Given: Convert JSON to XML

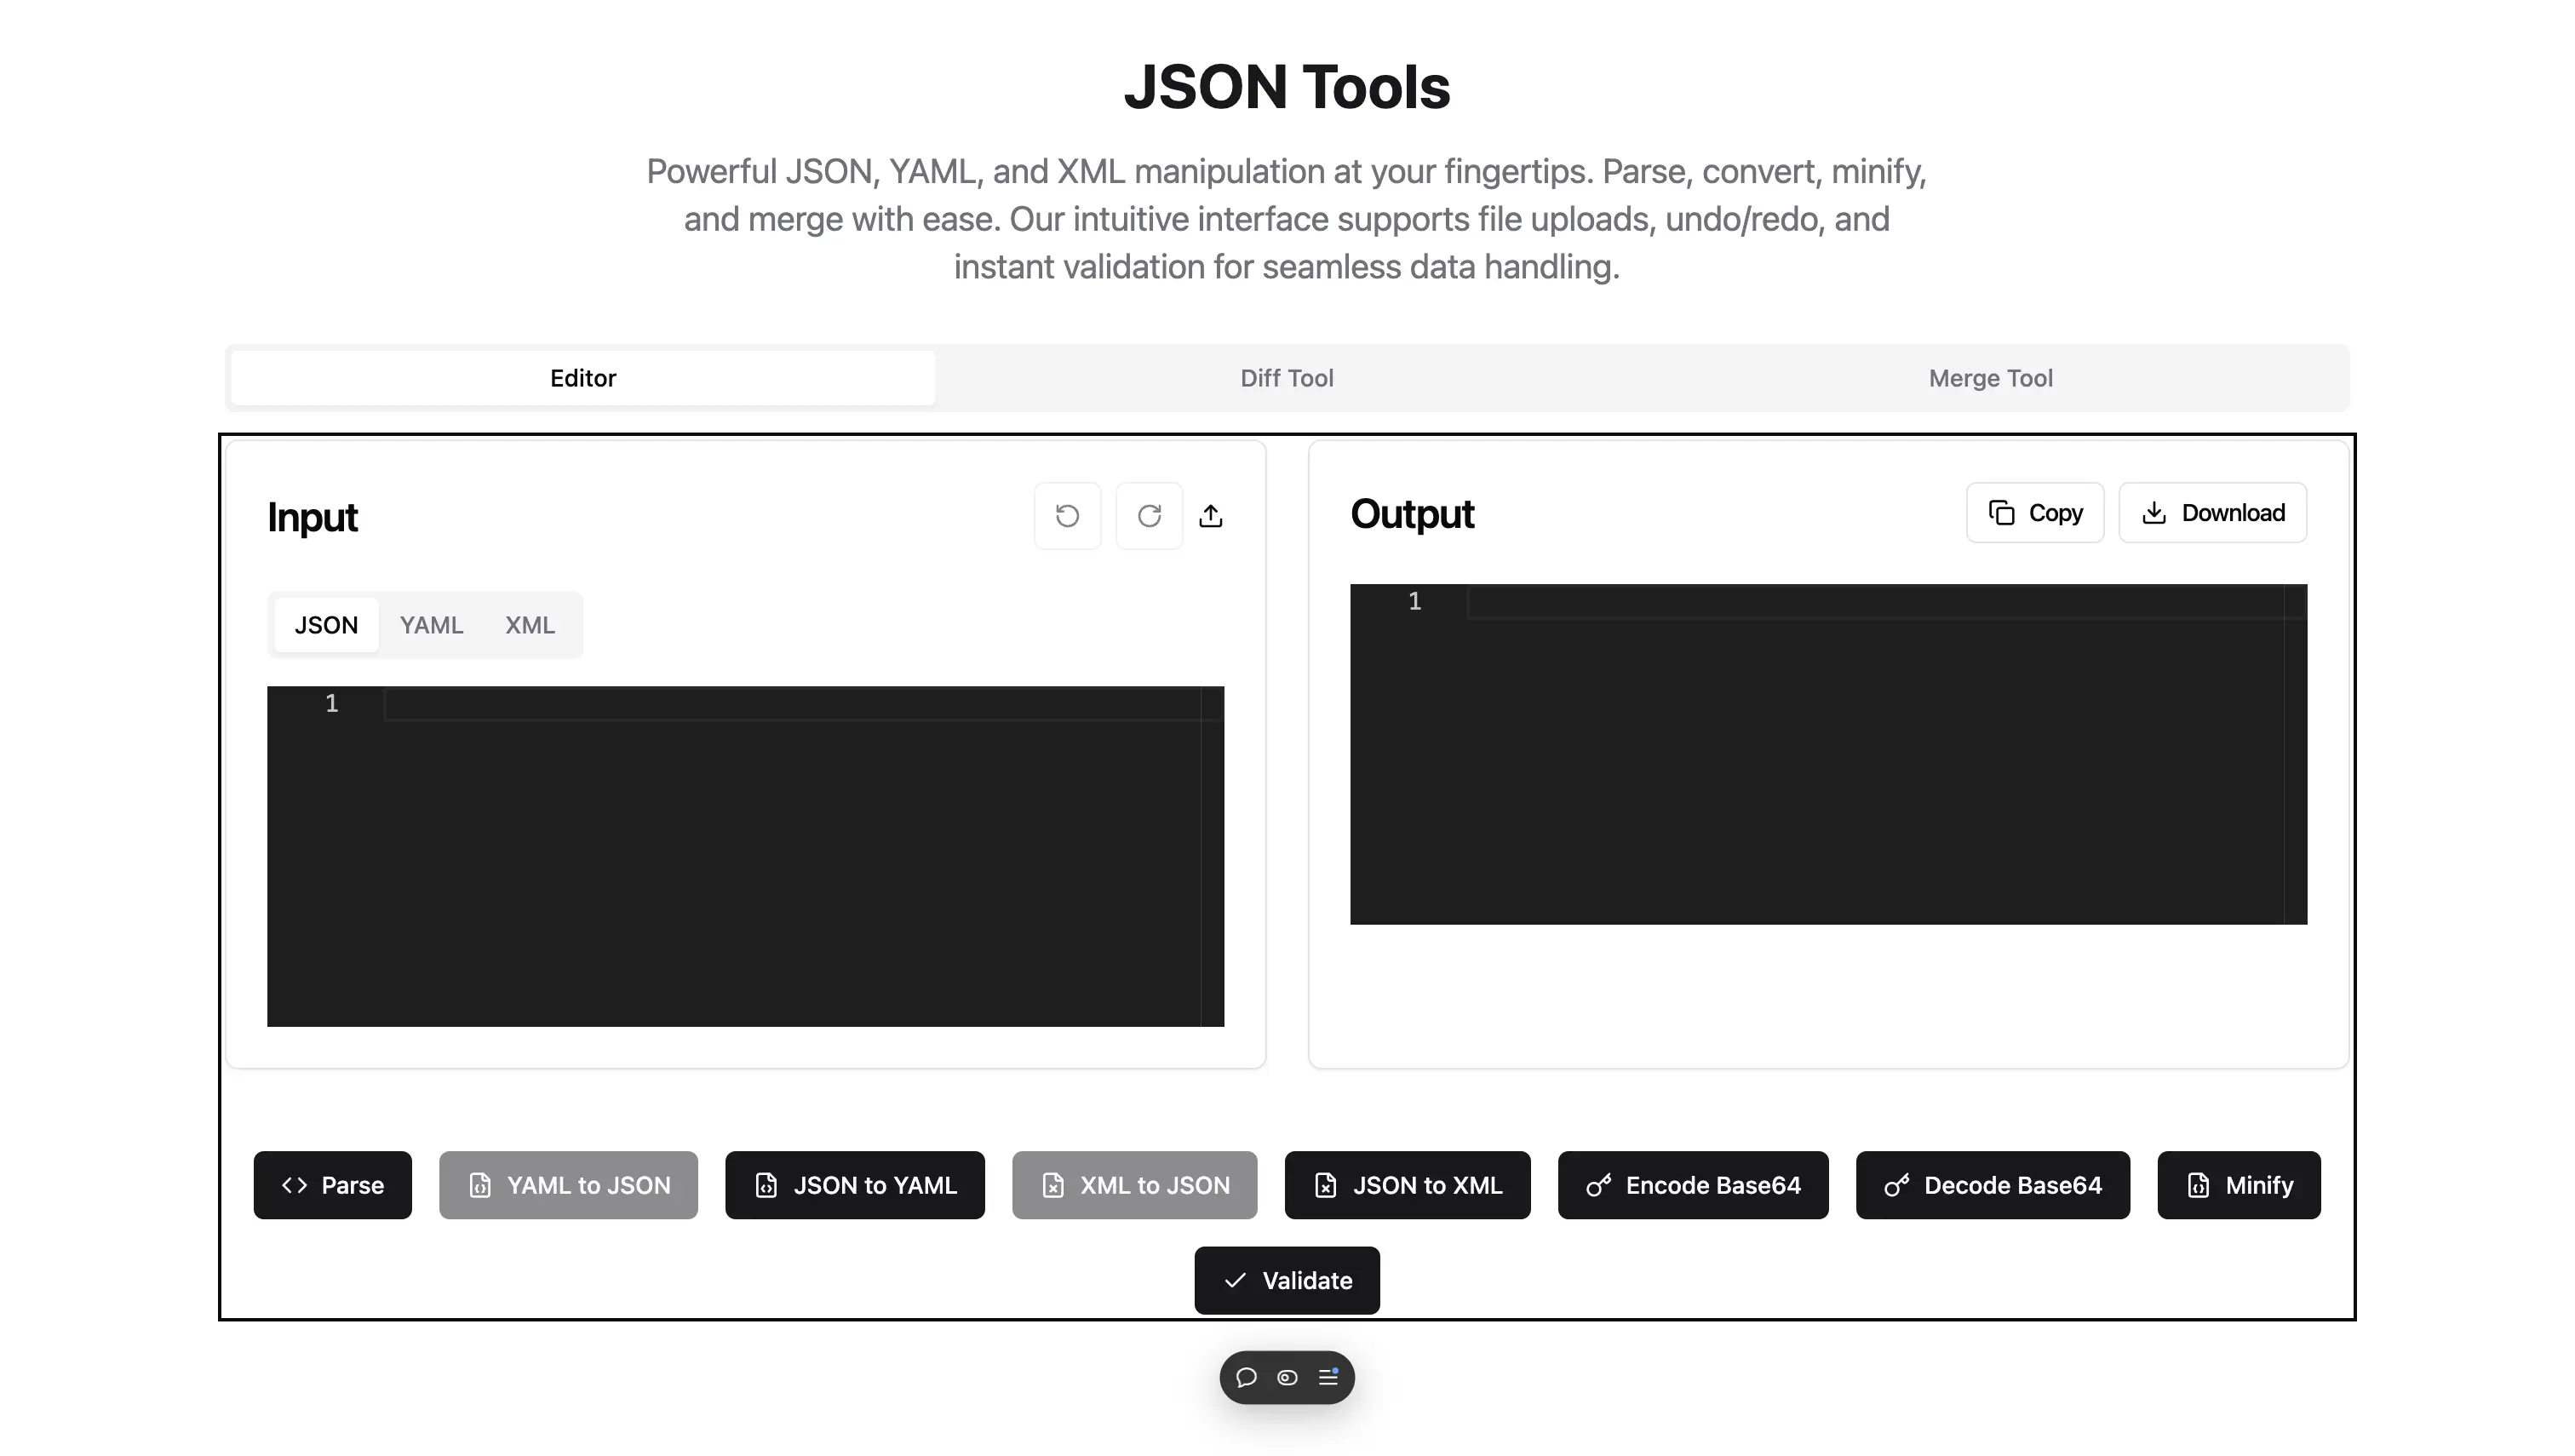Looking at the screenshot, I should click(x=1408, y=1185).
